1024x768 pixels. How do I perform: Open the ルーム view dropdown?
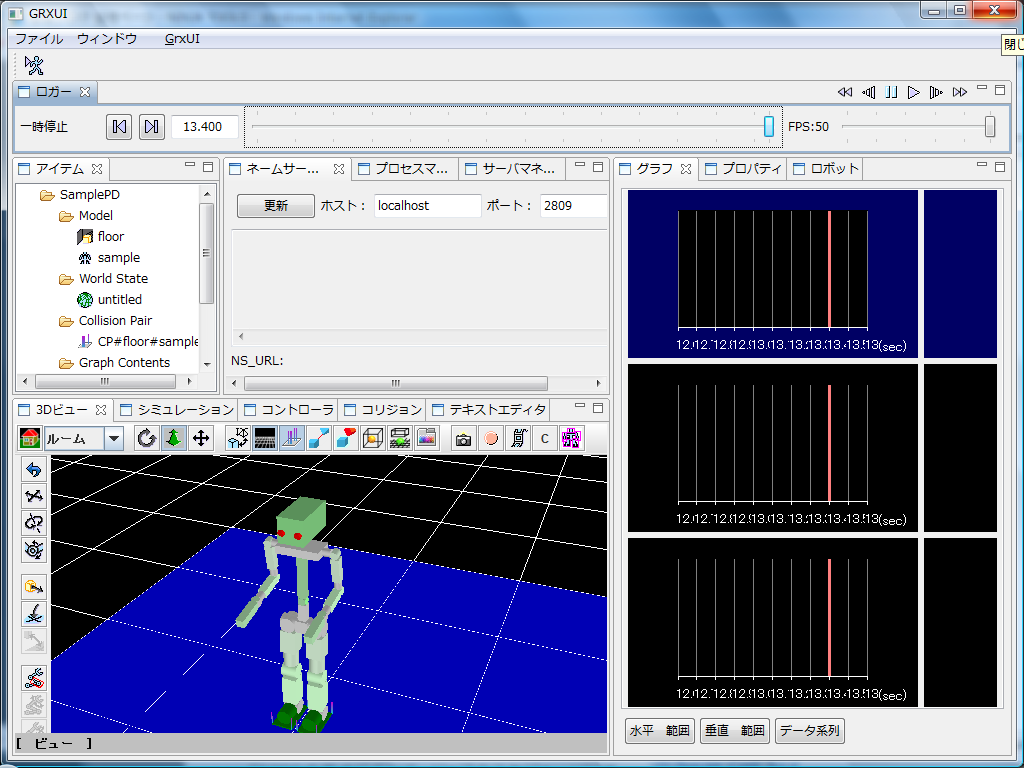[x=114, y=438]
